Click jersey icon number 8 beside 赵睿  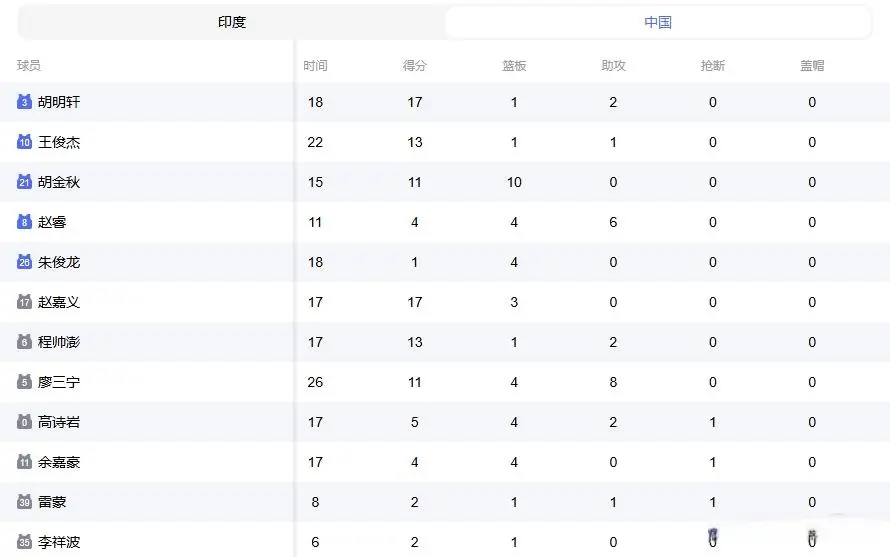coord(25,222)
